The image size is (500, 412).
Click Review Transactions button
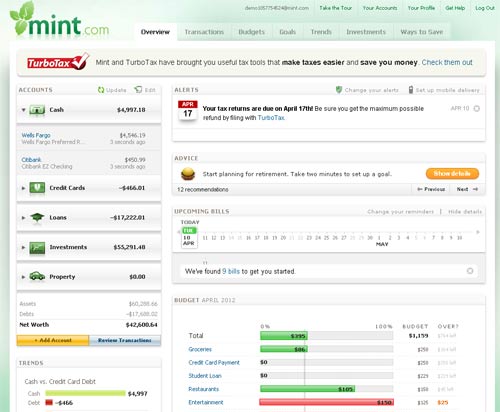click(x=125, y=340)
